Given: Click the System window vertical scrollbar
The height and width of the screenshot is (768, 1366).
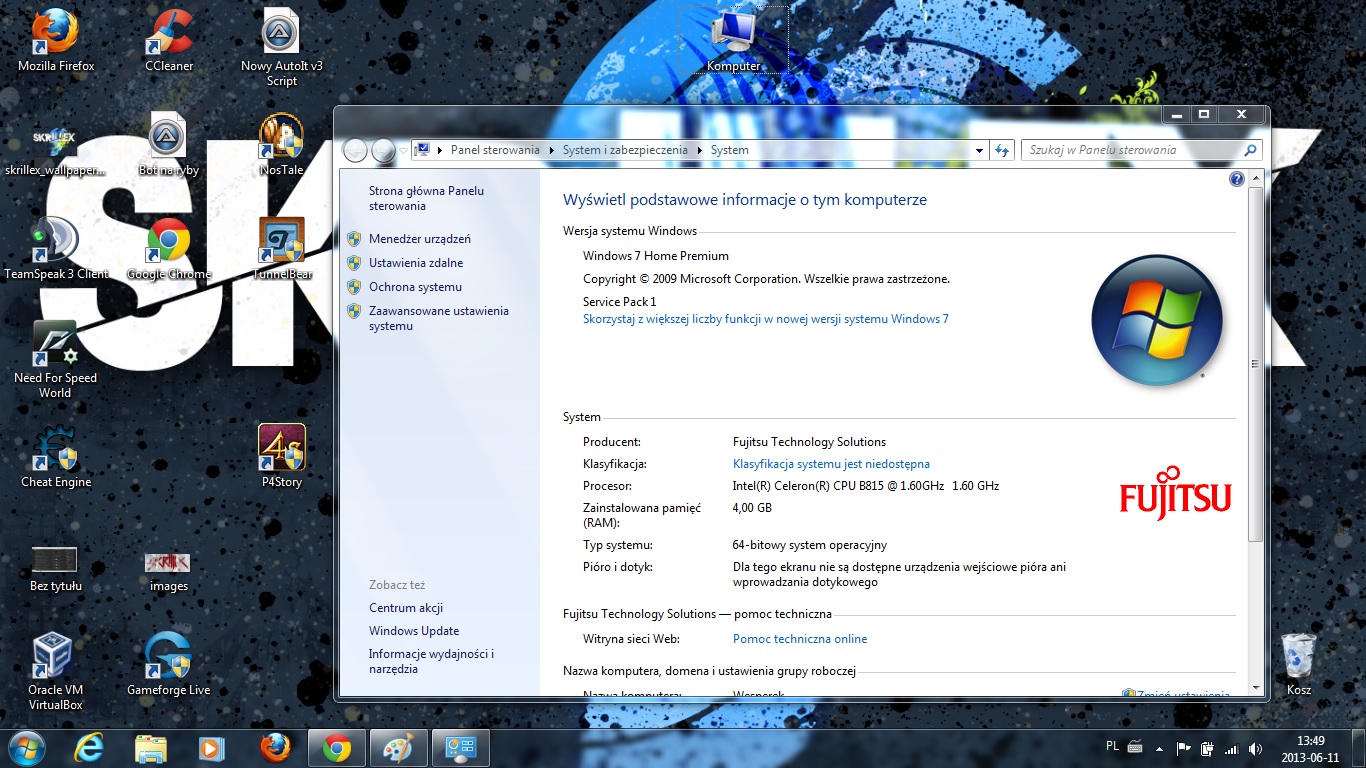Looking at the screenshot, I should tap(1255, 365).
